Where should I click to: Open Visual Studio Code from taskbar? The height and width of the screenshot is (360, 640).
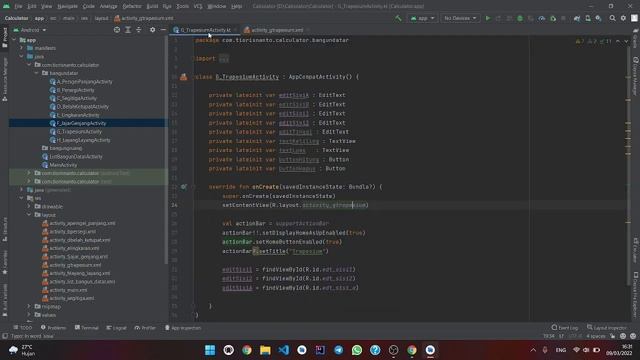(284, 350)
